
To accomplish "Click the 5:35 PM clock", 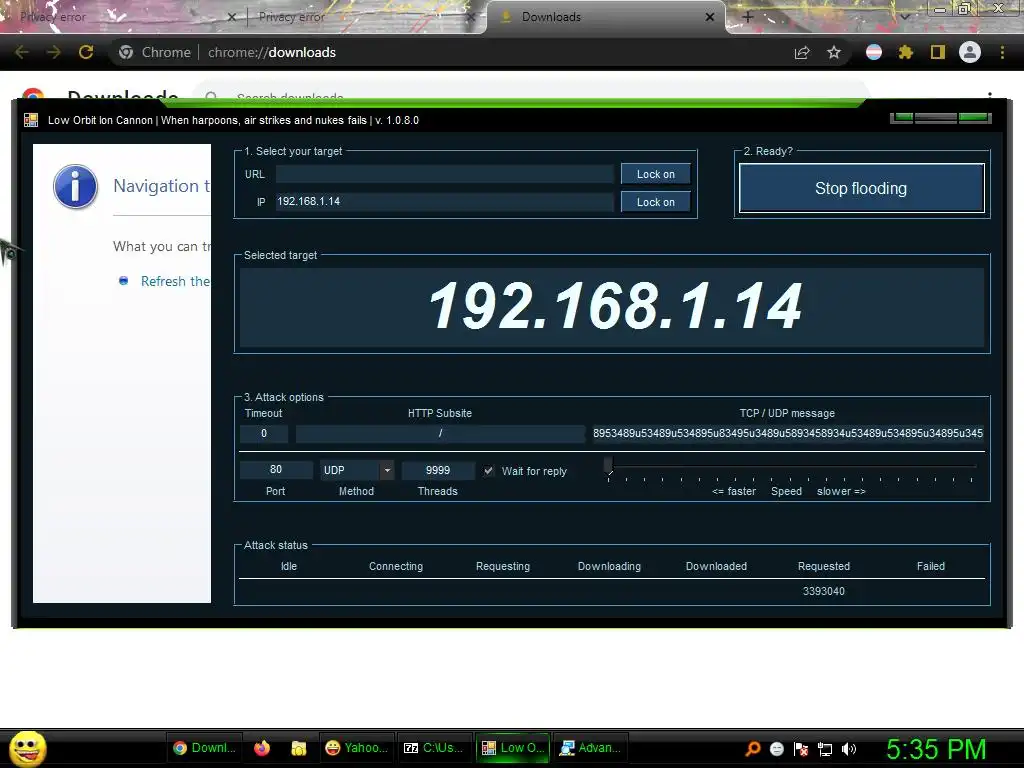I will 936,749.
